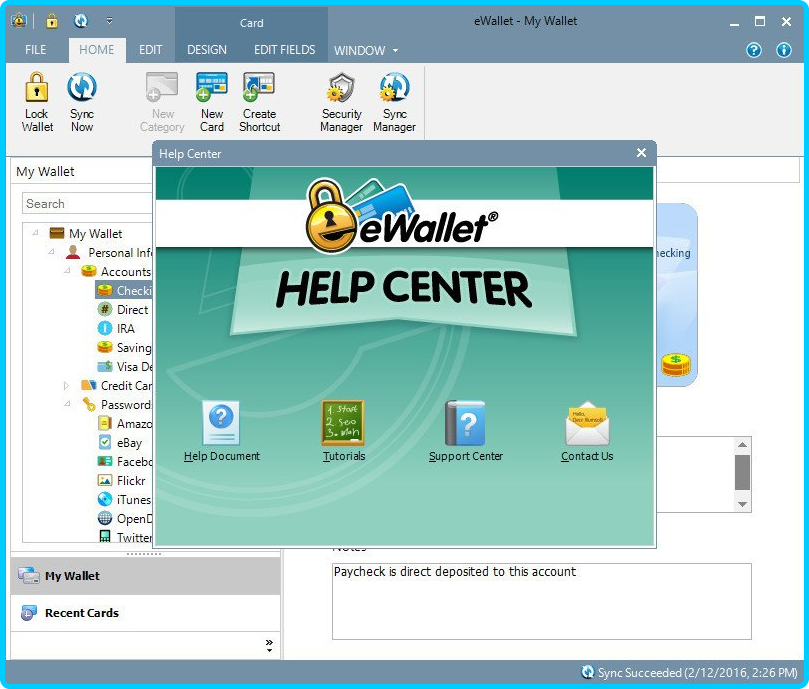The width and height of the screenshot is (809, 689).
Task: Open the FILE menu tab
Action: 36,50
